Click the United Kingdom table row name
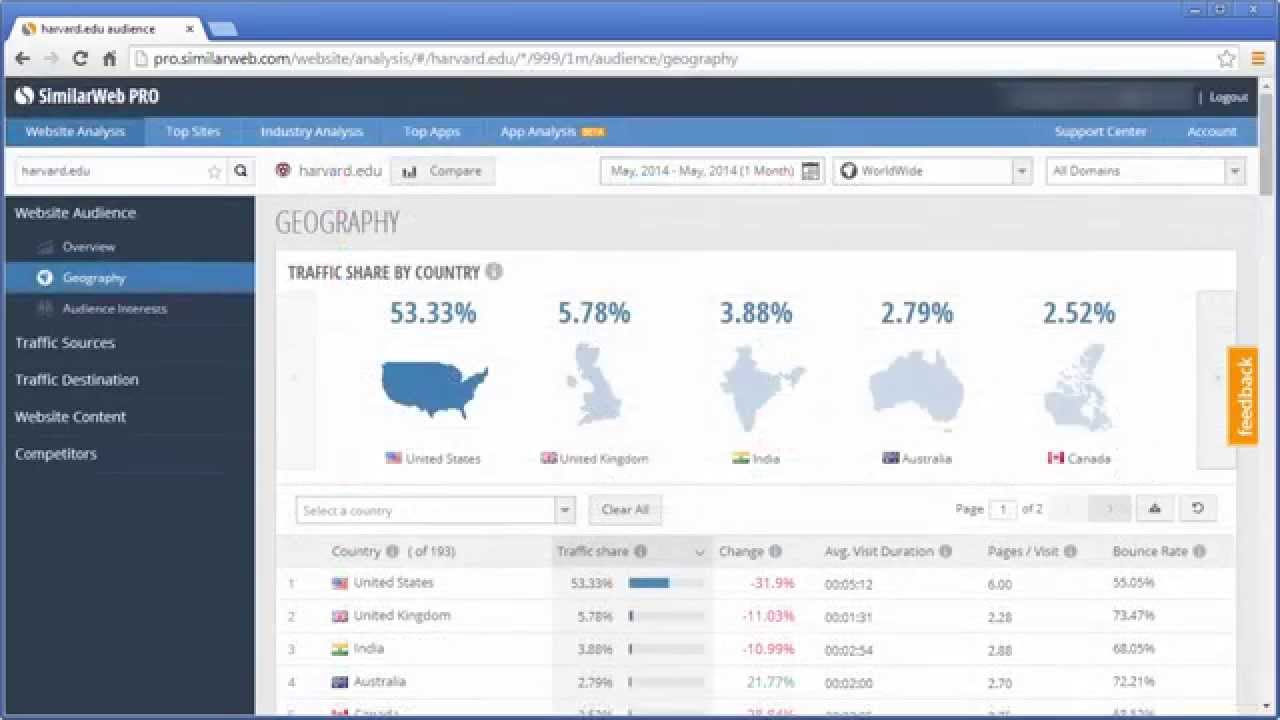1280x720 pixels. click(402, 615)
